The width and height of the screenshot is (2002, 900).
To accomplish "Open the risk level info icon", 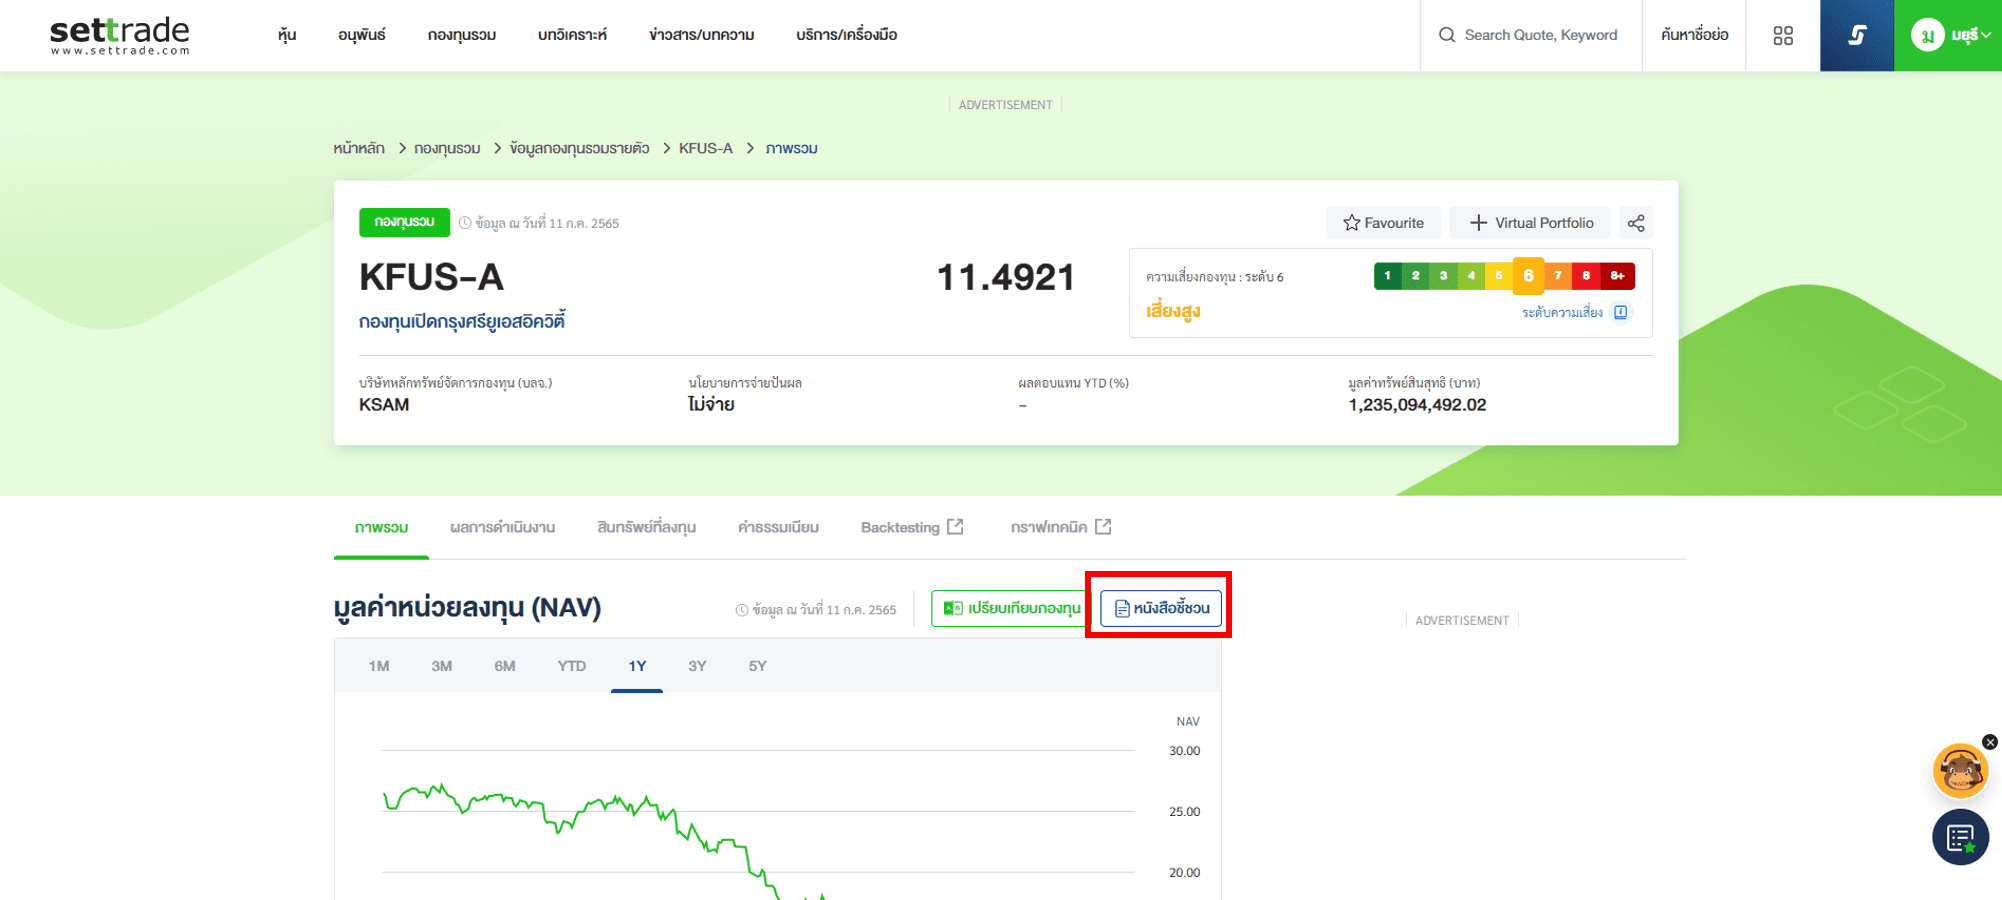I will pos(1621,312).
